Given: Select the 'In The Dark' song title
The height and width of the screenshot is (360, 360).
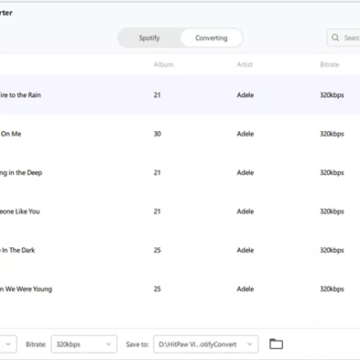Looking at the screenshot, I should tap(17, 250).
